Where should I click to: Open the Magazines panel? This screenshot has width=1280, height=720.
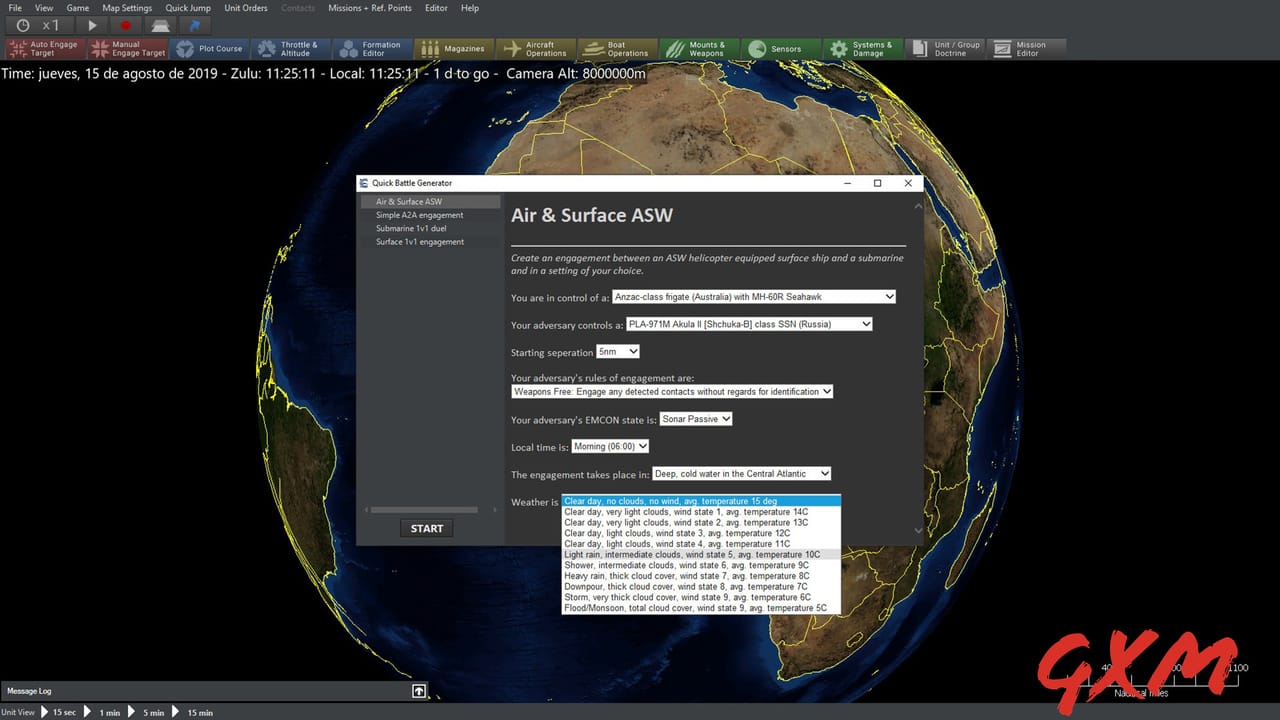pos(453,47)
